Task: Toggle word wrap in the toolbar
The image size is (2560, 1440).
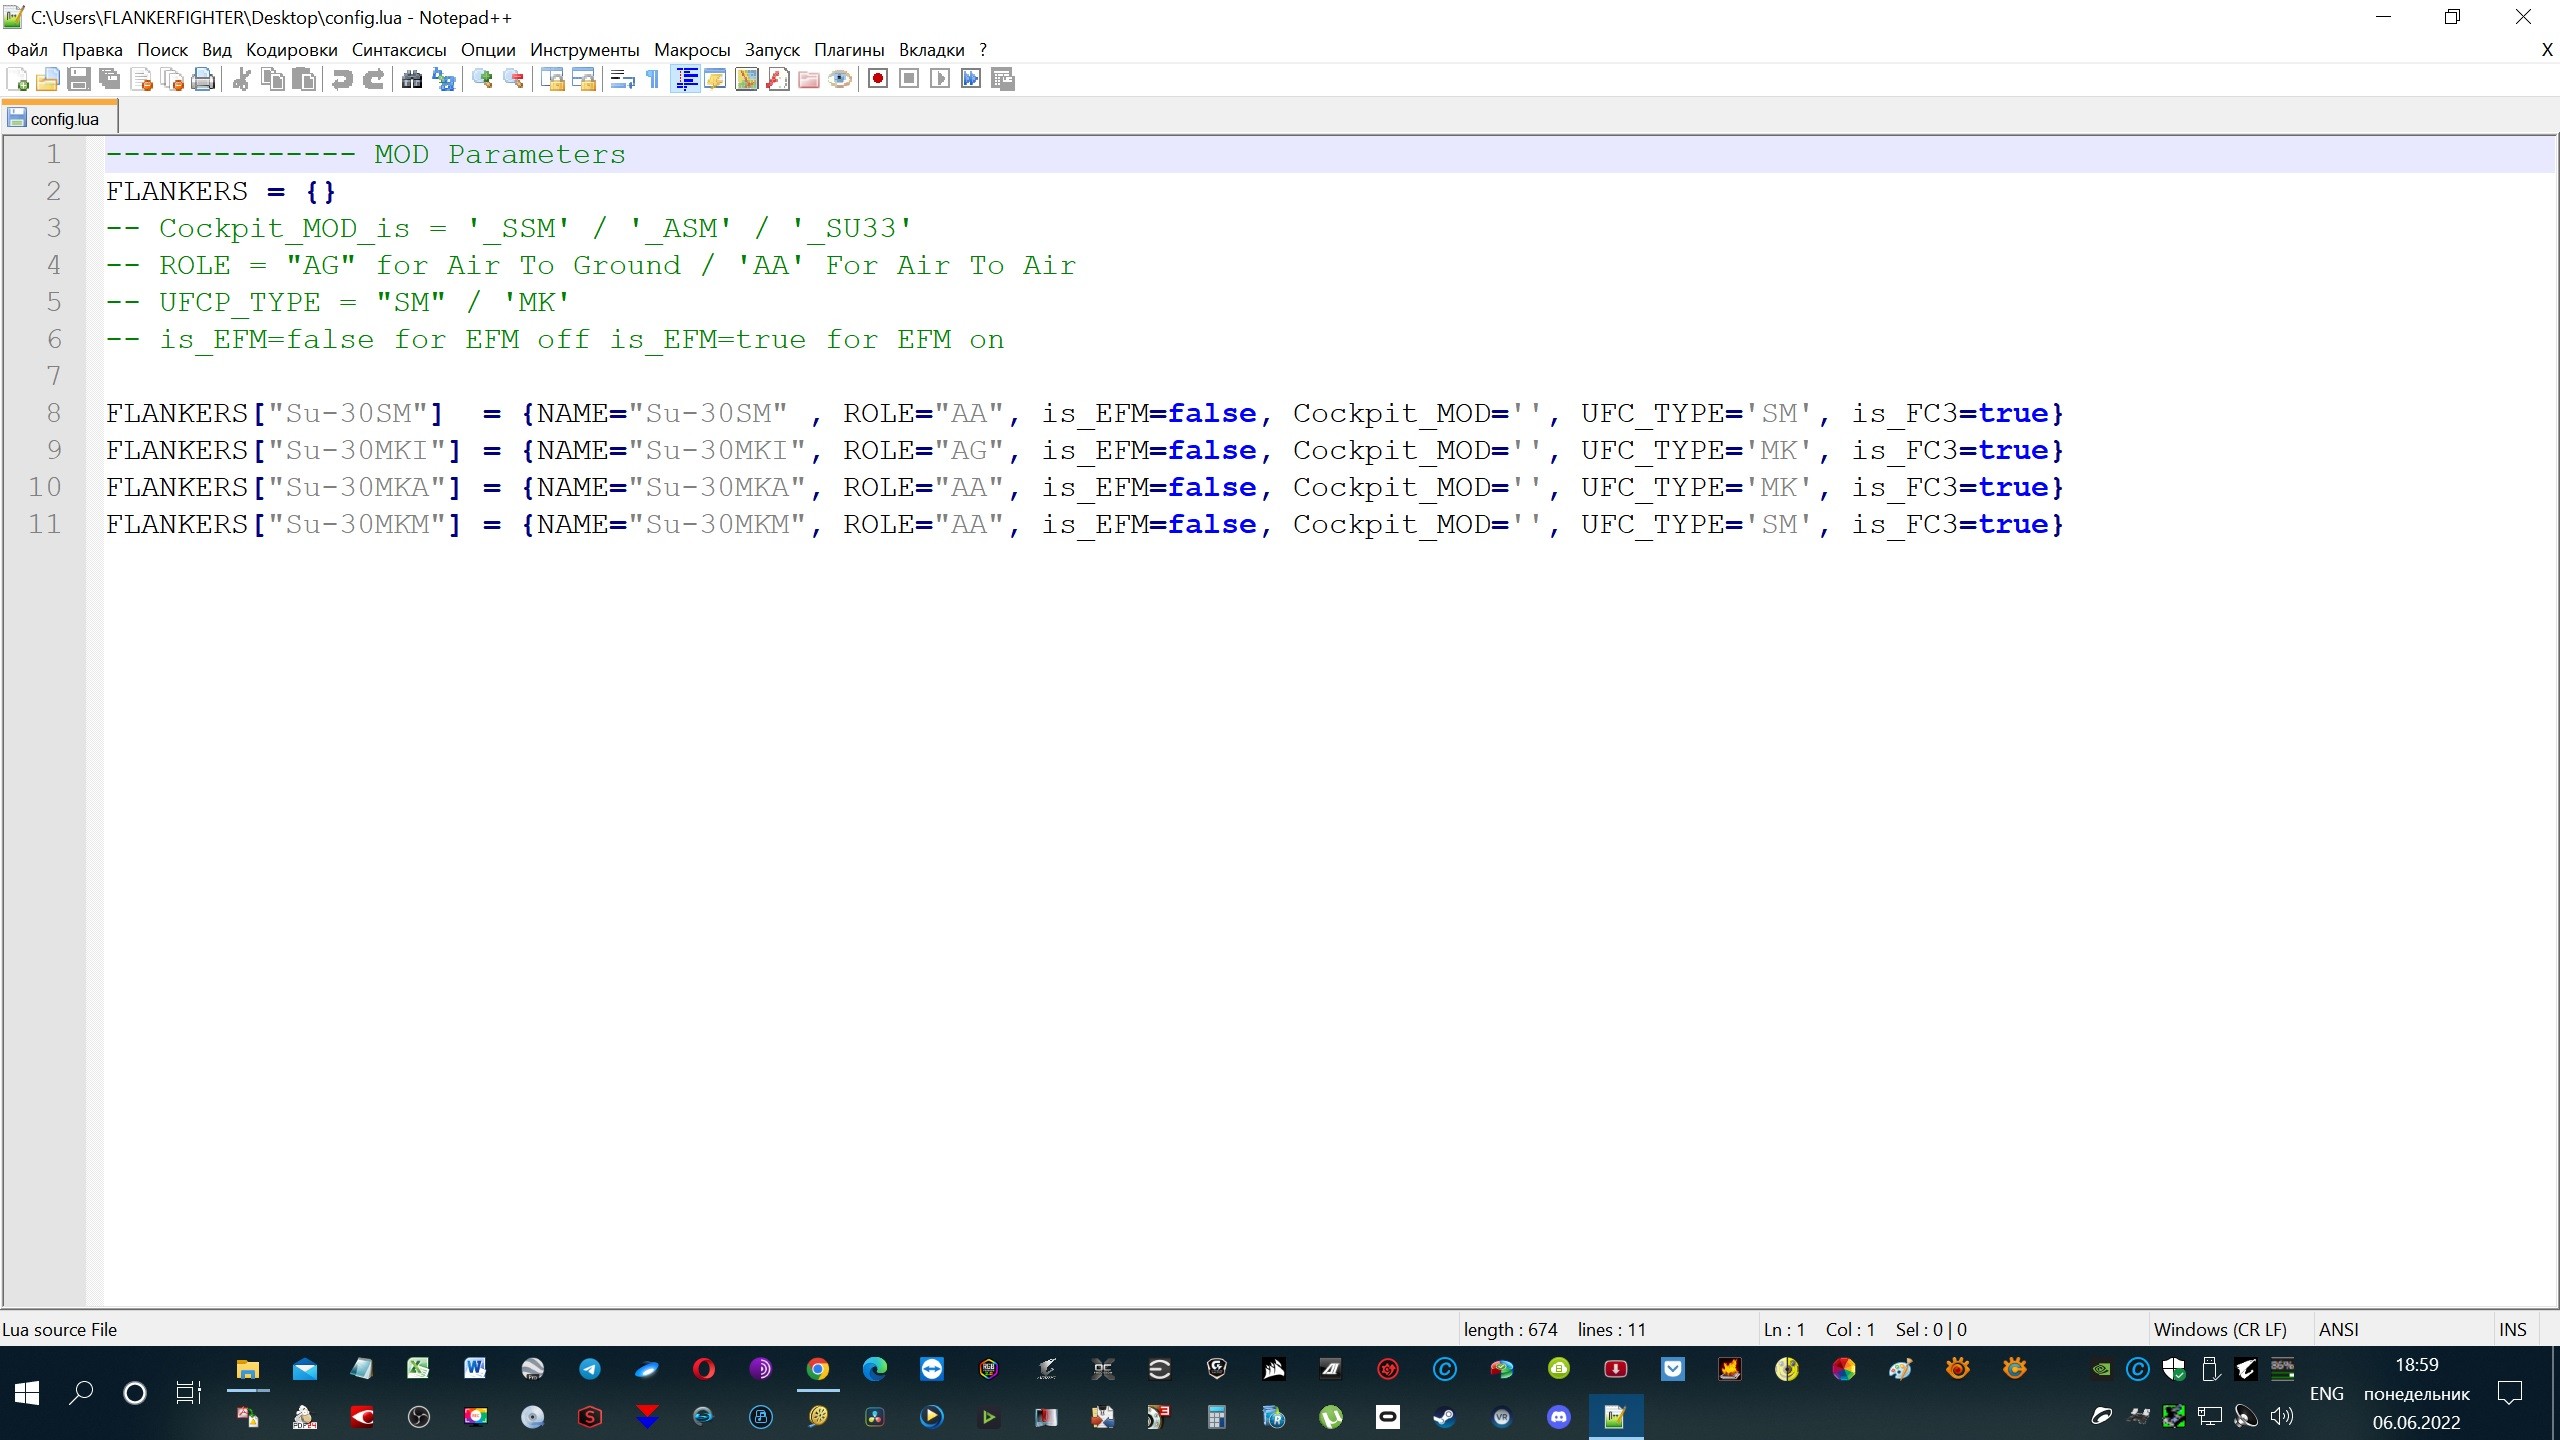Action: [622, 79]
